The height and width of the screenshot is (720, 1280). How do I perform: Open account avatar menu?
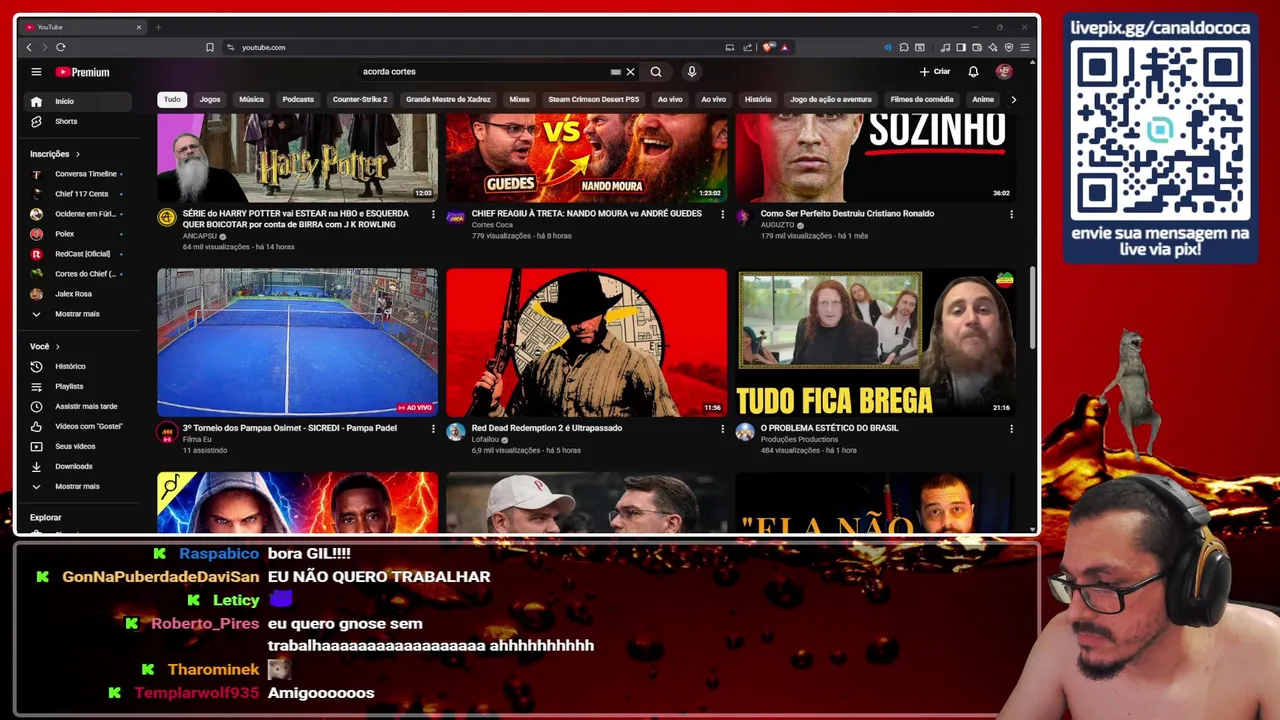click(1004, 72)
